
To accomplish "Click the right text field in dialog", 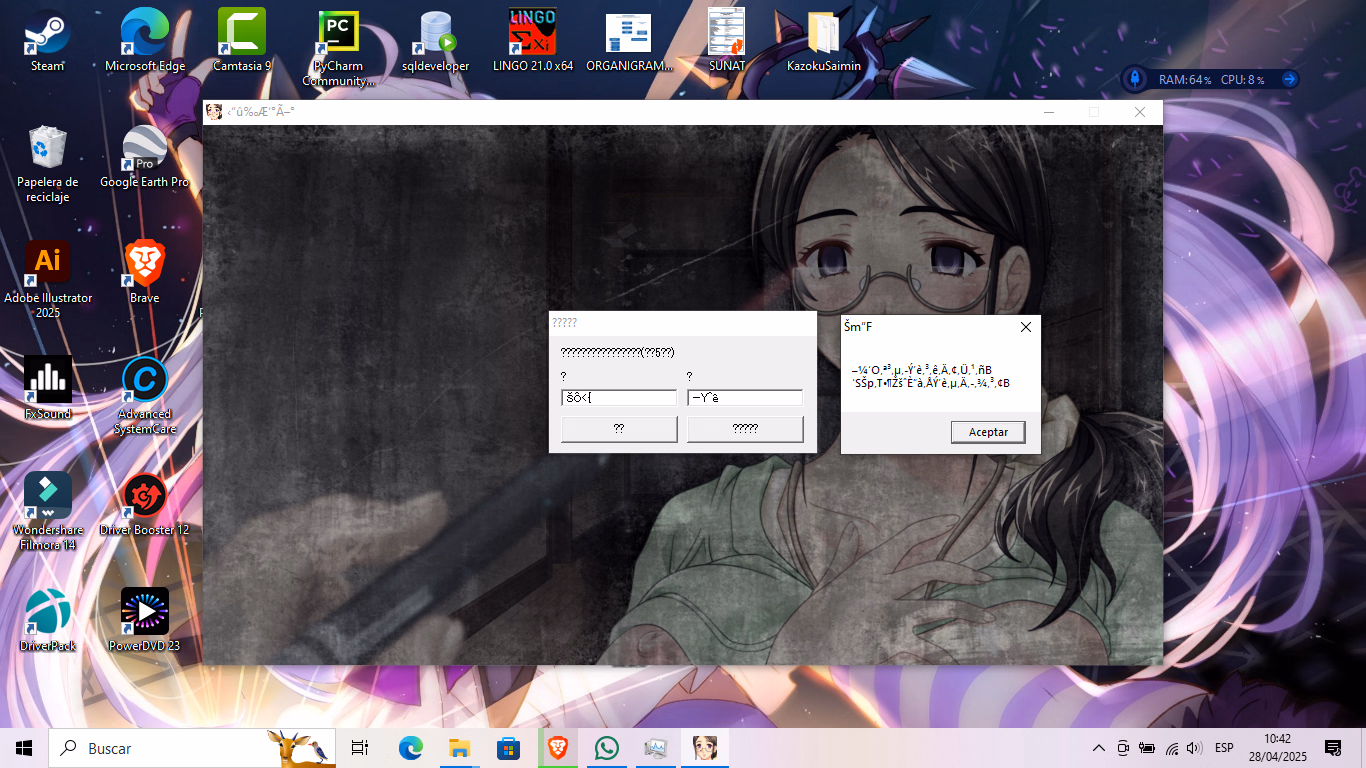I will [745, 398].
